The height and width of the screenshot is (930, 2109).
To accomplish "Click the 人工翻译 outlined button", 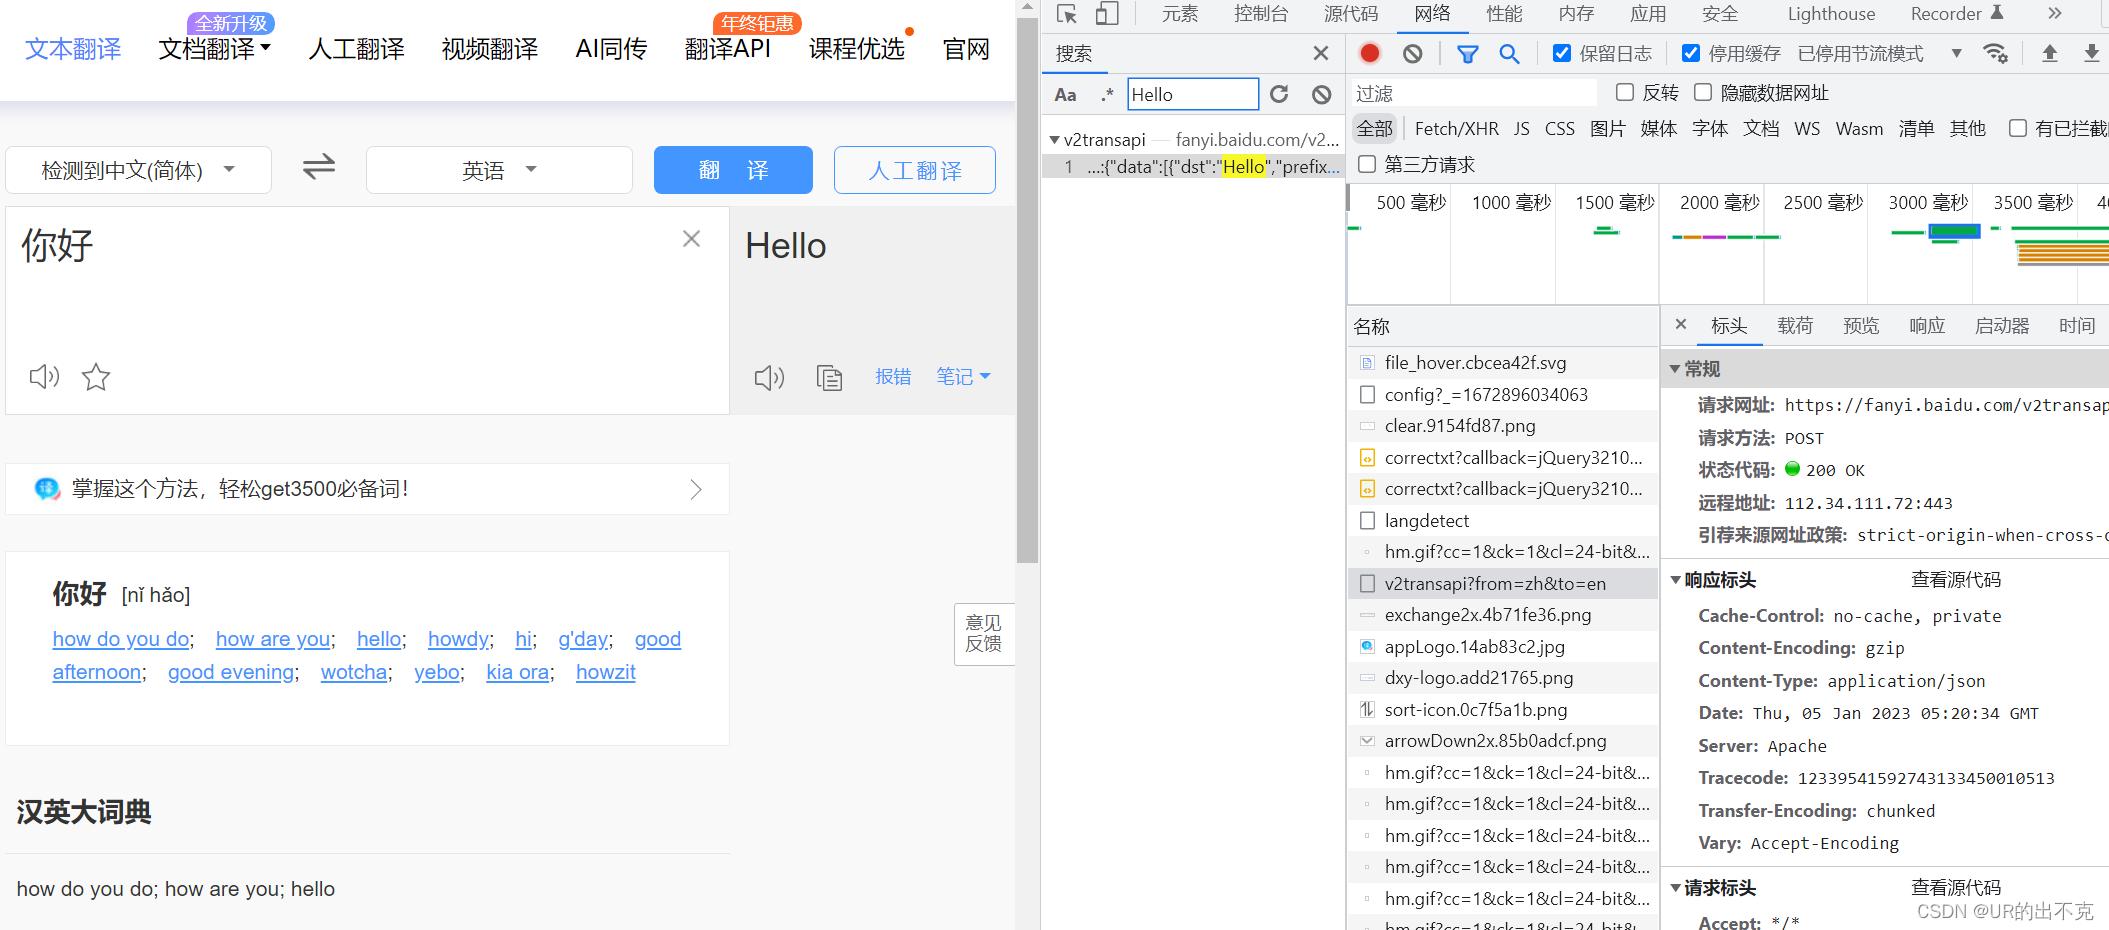I will pos(914,170).
